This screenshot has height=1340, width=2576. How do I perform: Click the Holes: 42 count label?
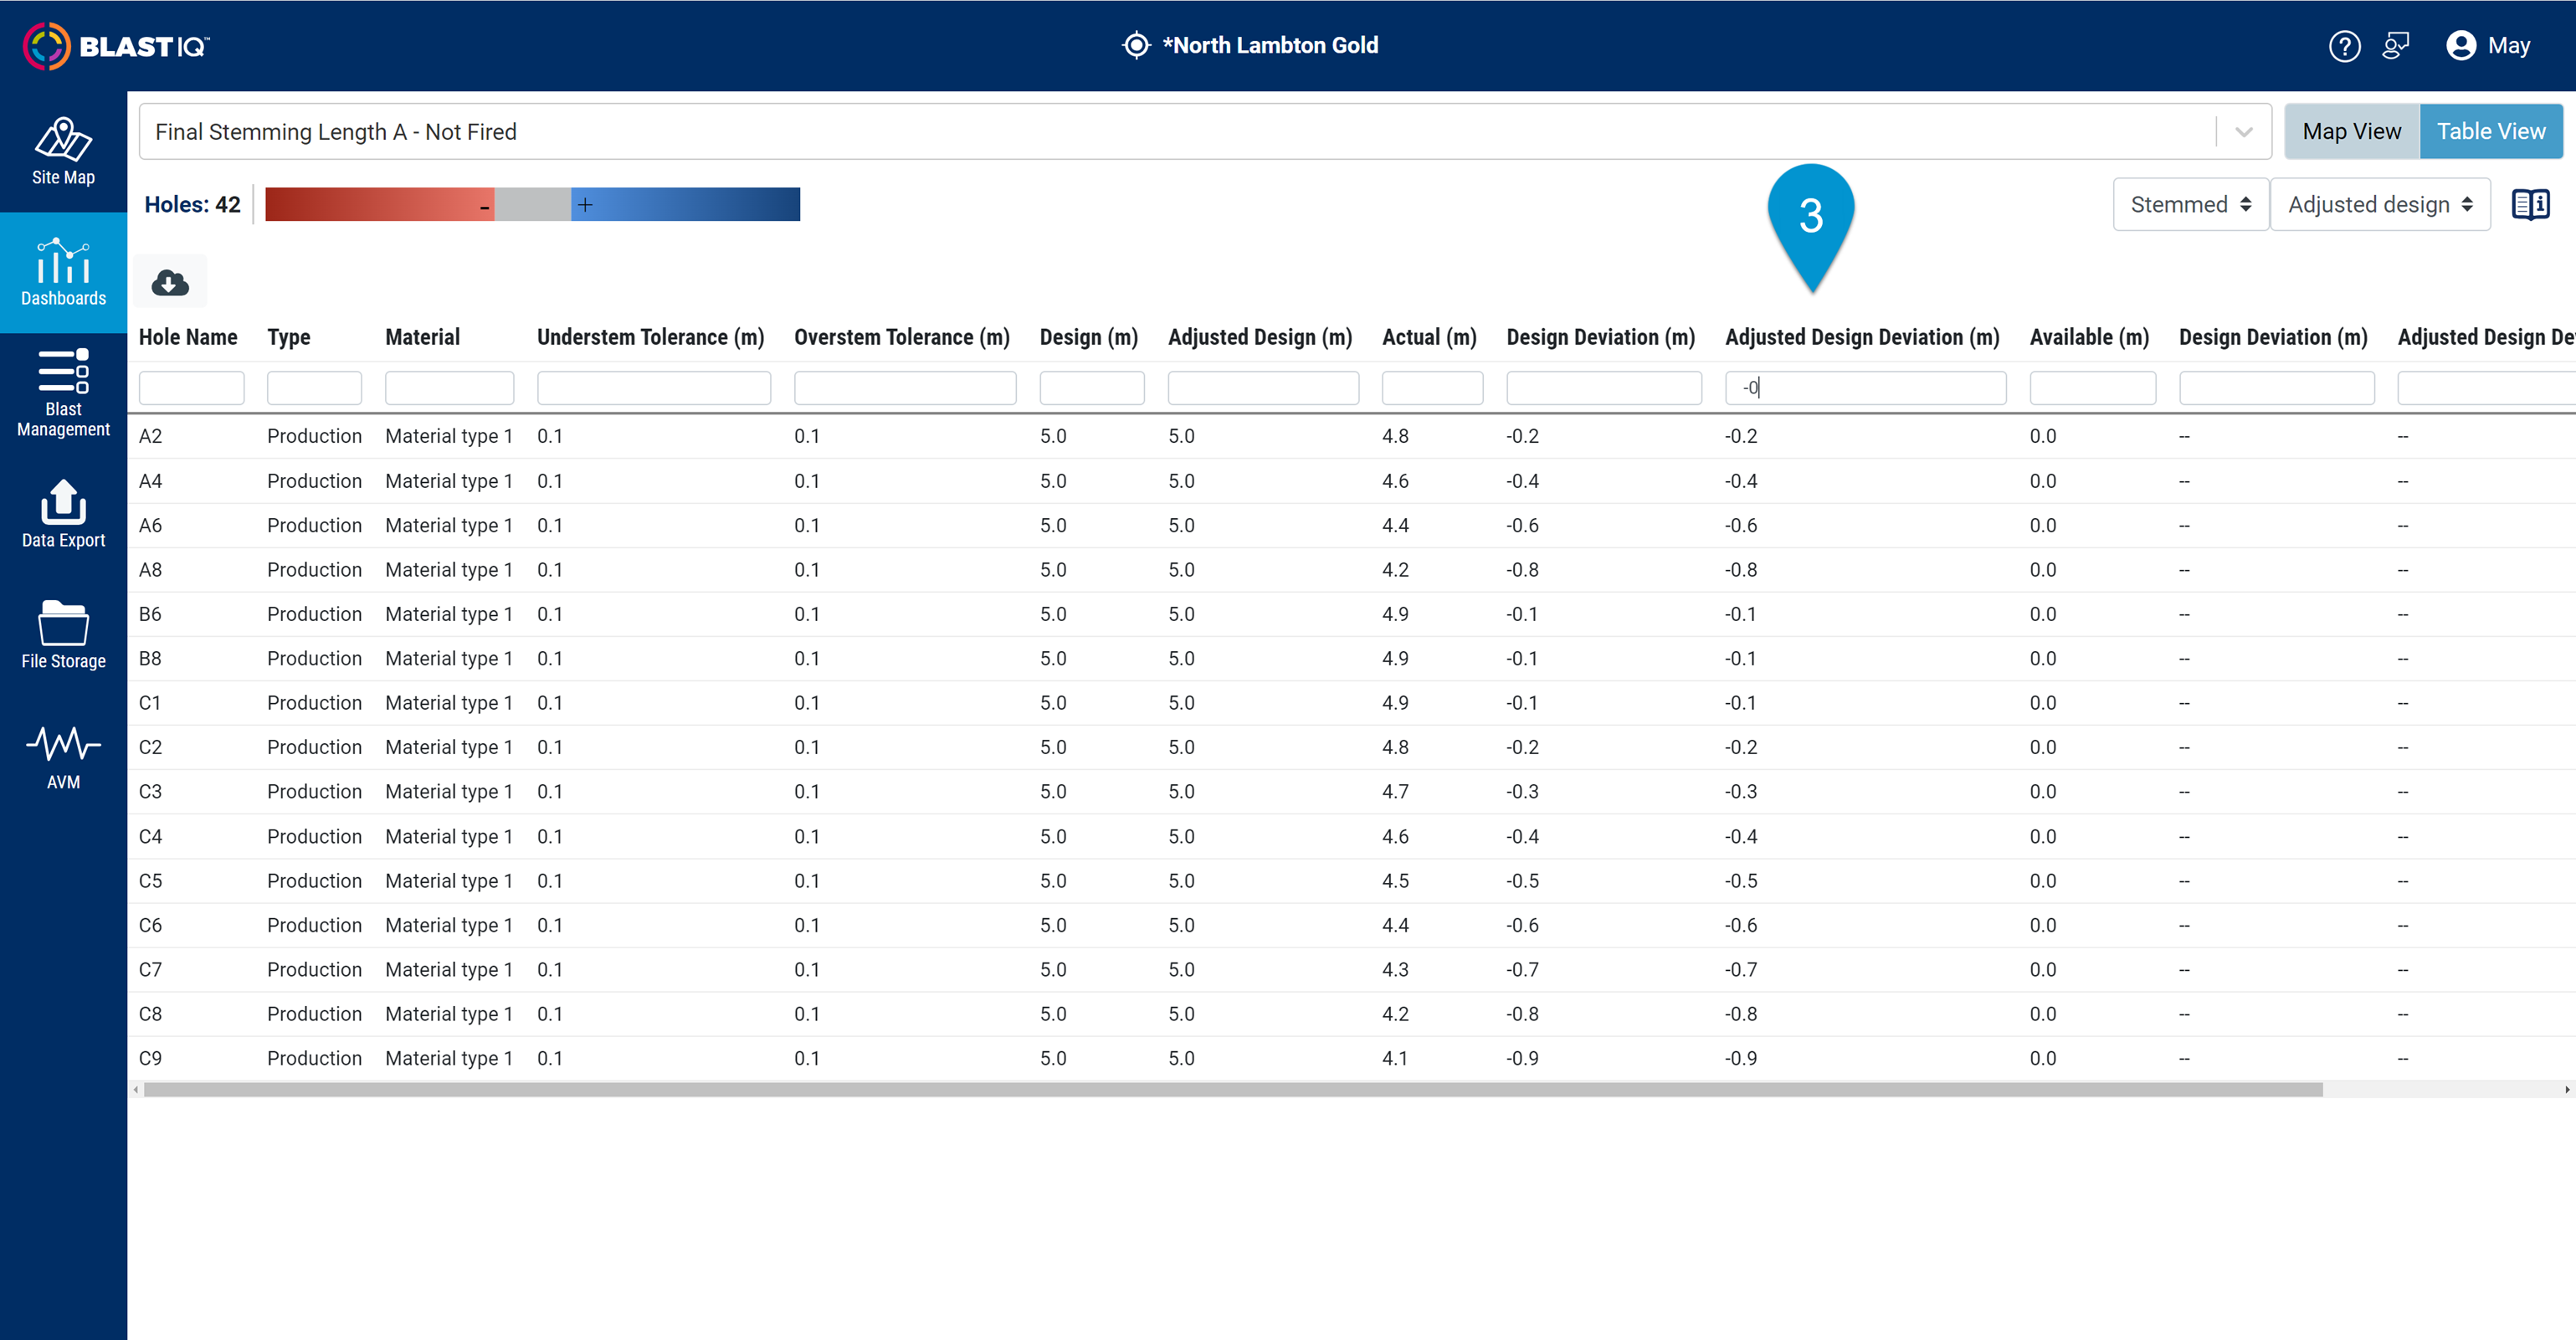(192, 204)
